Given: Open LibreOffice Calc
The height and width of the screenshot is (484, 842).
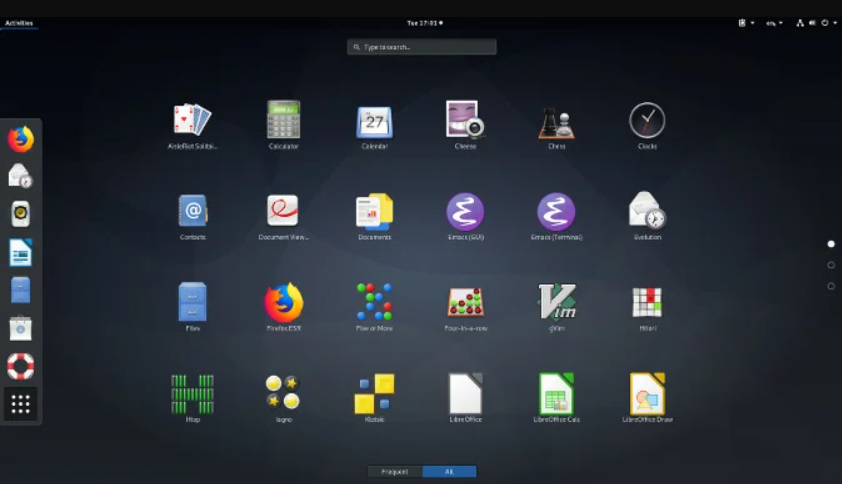Looking at the screenshot, I should point(556,399).
